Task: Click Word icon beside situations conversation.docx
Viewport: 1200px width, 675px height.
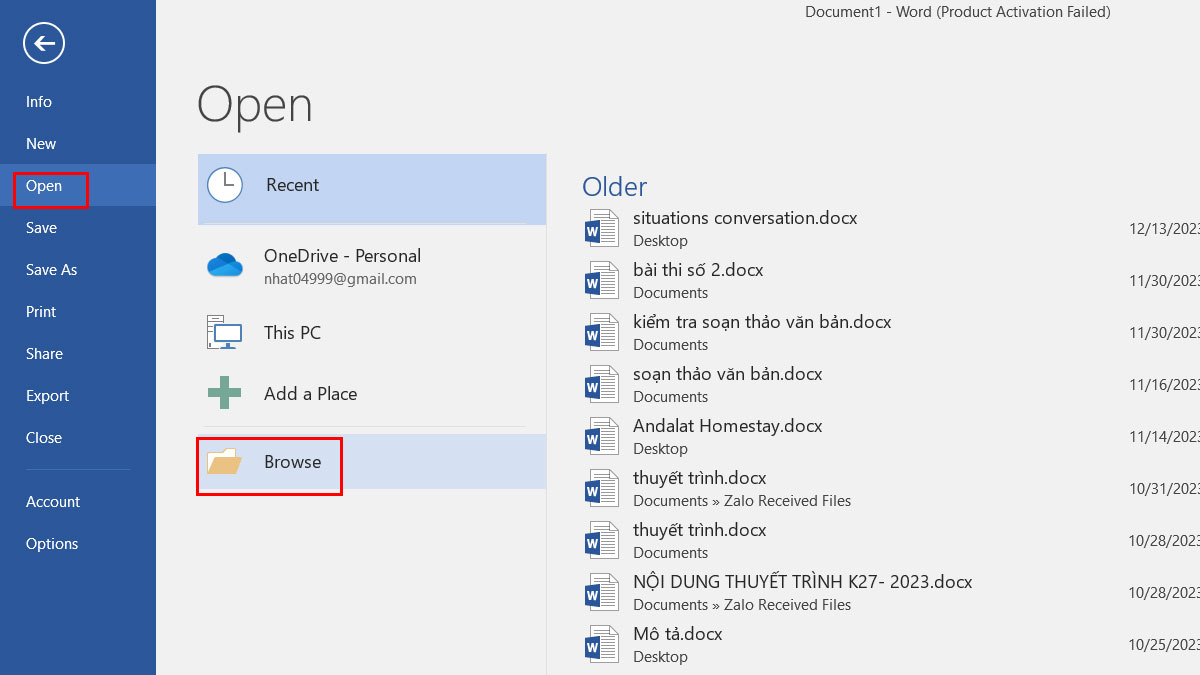Action: tap(602, 228)
